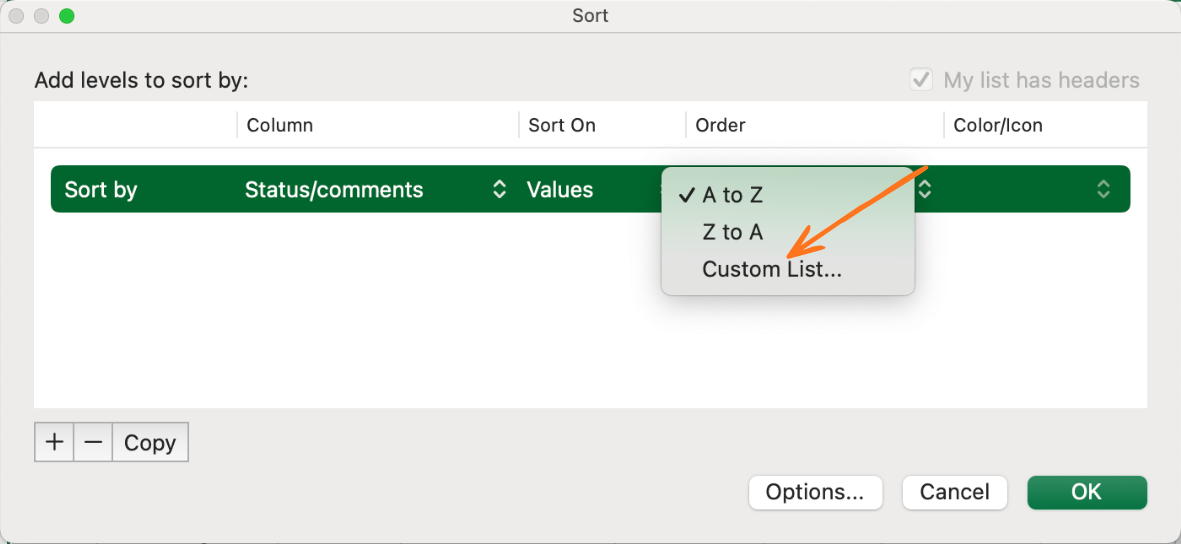Close the Sort window with the red button
Image resolution: width=1181 pixels, height=544 pixels.
click(17, 17)
